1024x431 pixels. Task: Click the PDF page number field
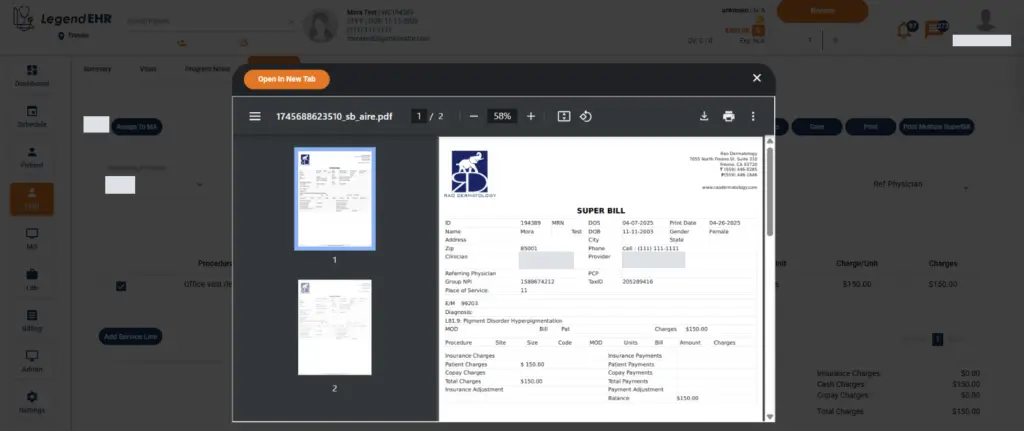[420, 116]
